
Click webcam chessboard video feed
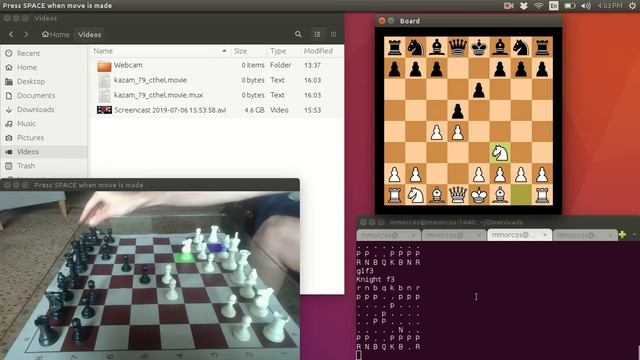coord(150,276)
